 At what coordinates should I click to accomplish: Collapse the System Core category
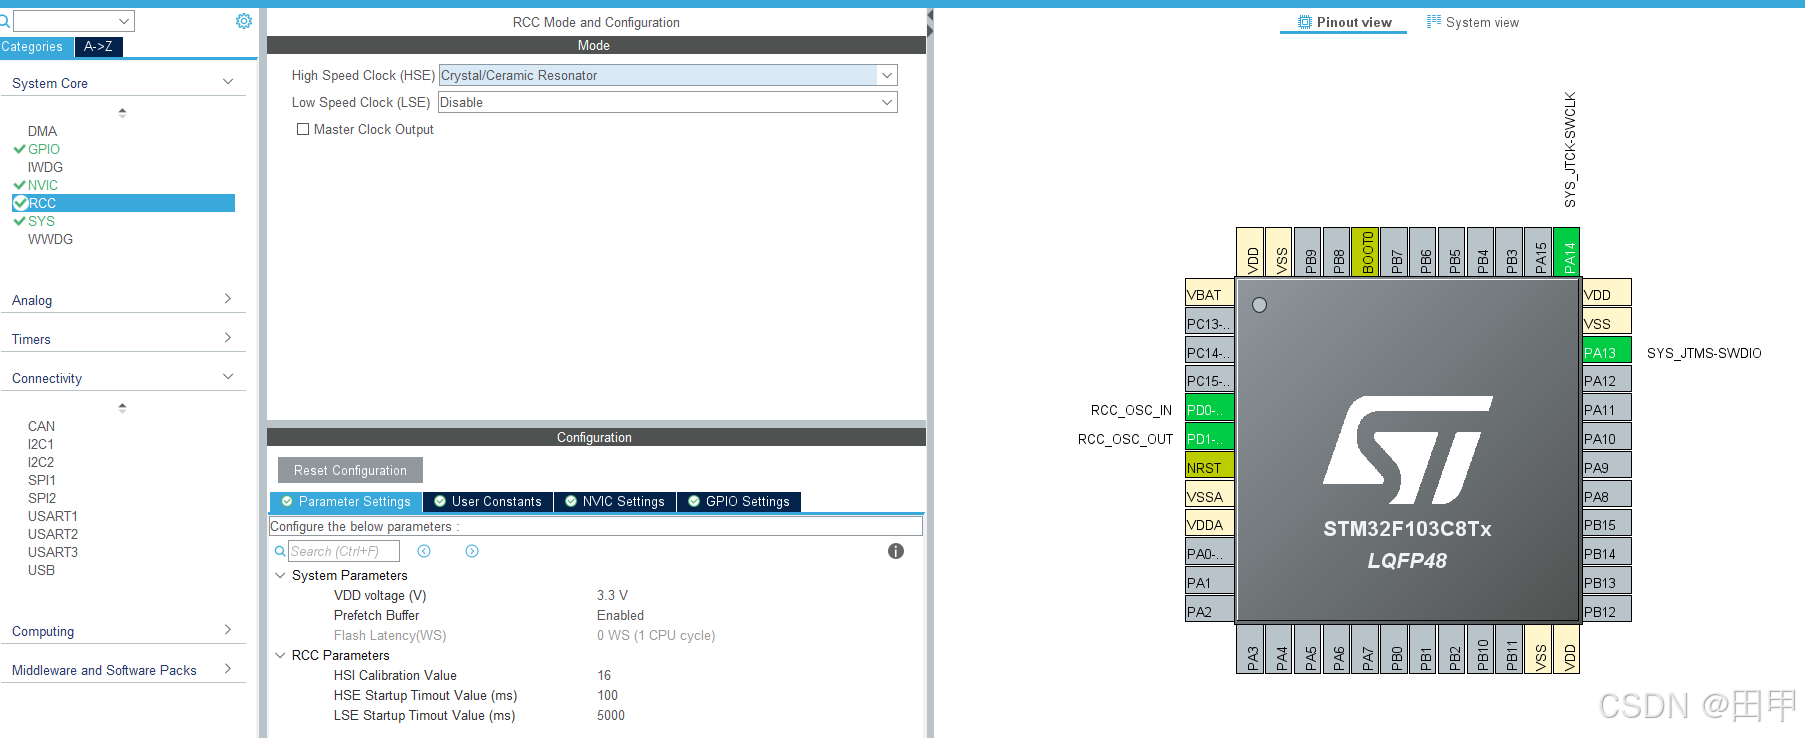pos(228,82)
